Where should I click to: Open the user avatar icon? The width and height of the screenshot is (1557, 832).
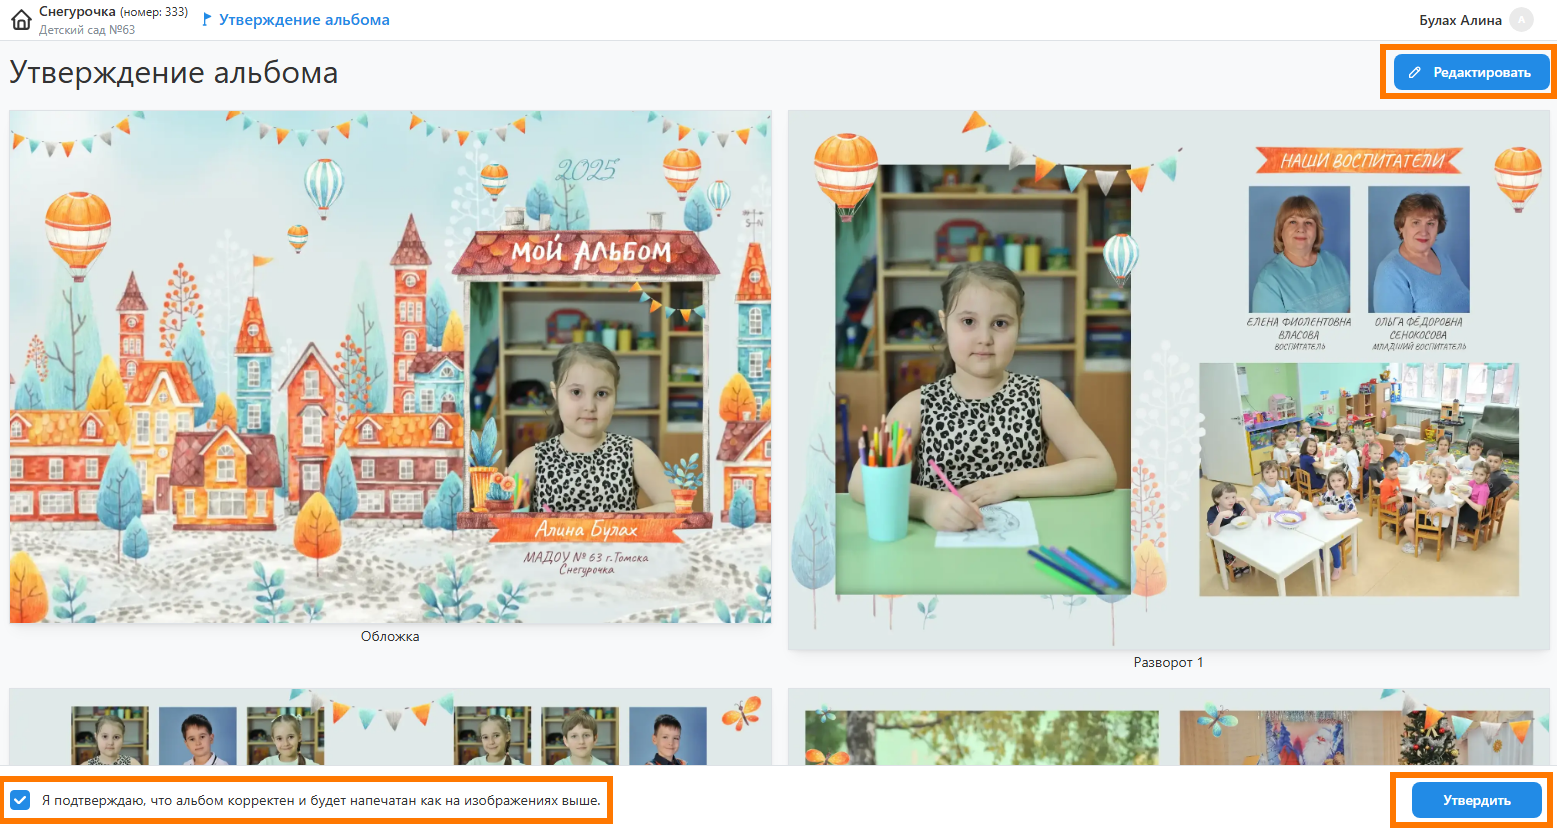[x=1521, y=20]
